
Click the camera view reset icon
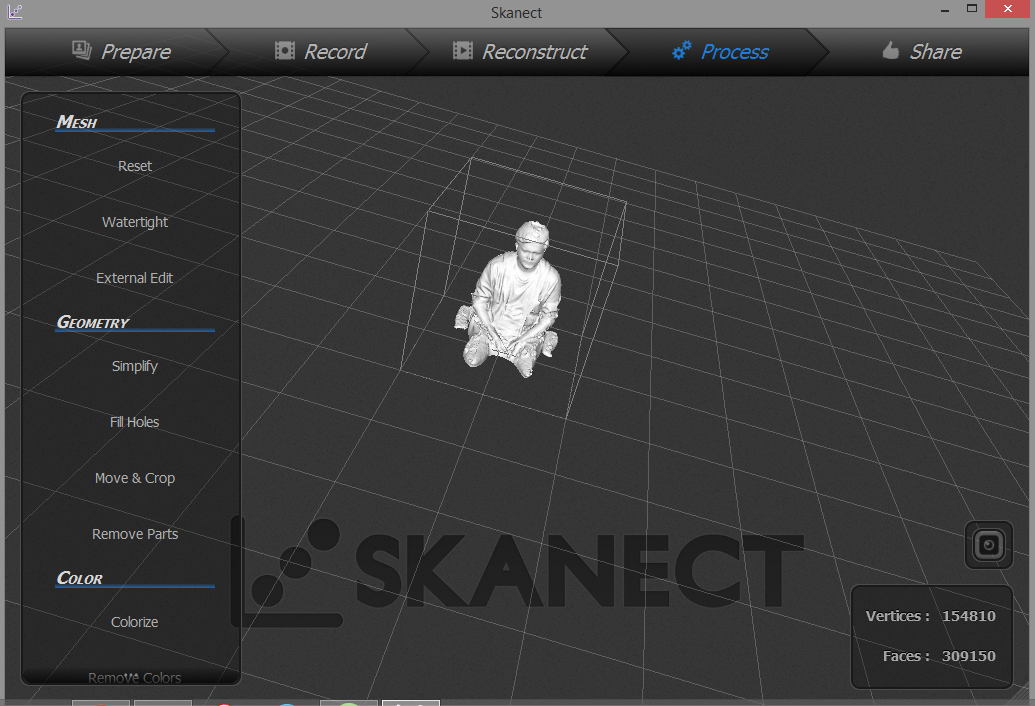coord(988,545)
